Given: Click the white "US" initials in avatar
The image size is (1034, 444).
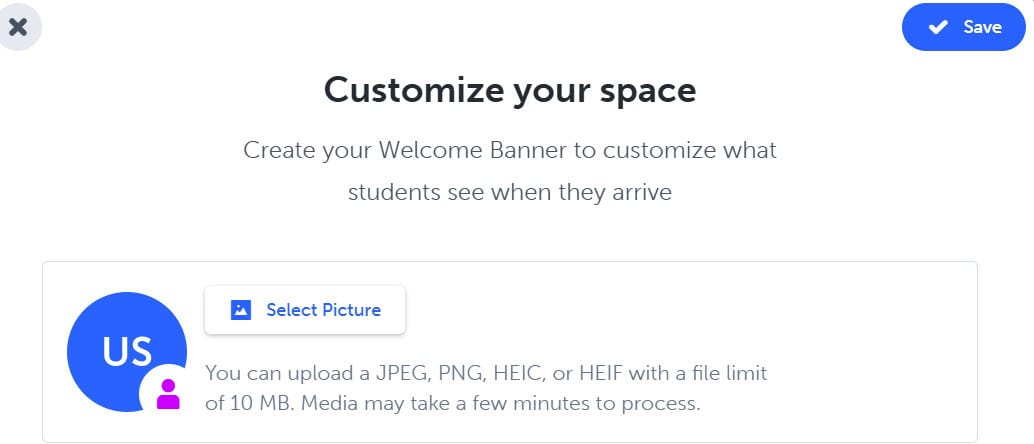Looking at the screenshot, I should coord(127,351).
